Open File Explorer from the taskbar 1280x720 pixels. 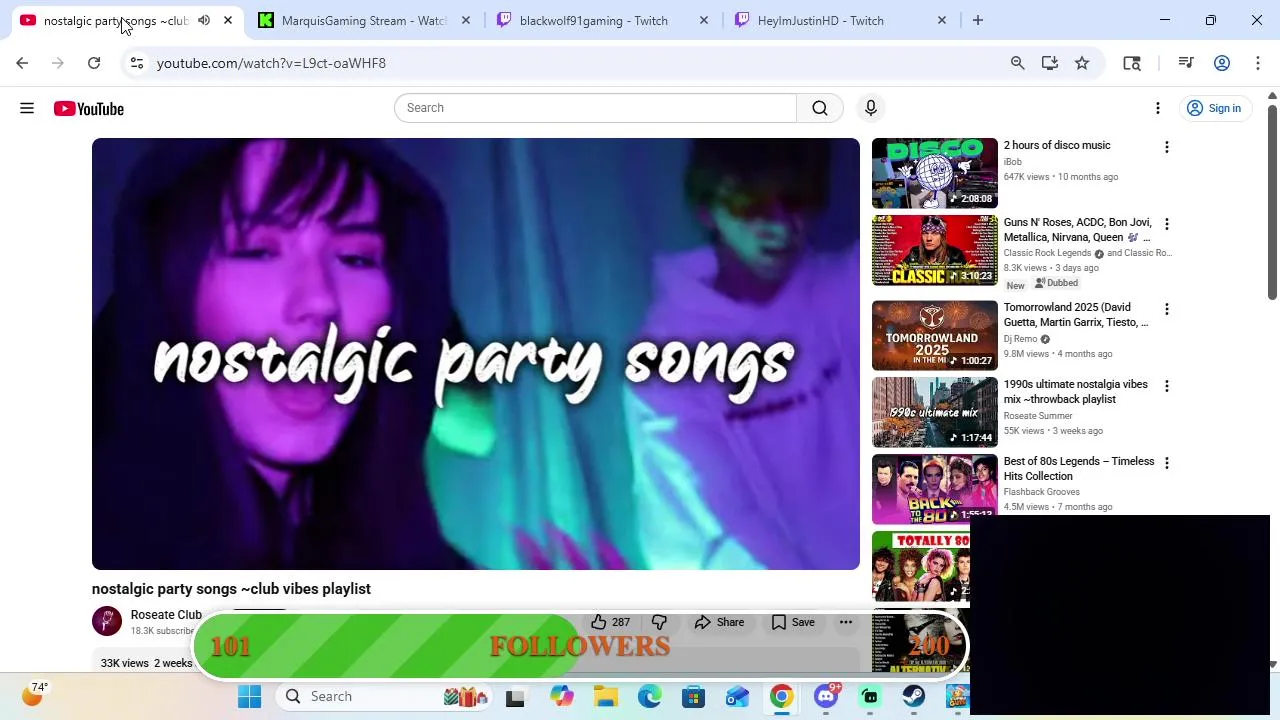pos(606,697)
